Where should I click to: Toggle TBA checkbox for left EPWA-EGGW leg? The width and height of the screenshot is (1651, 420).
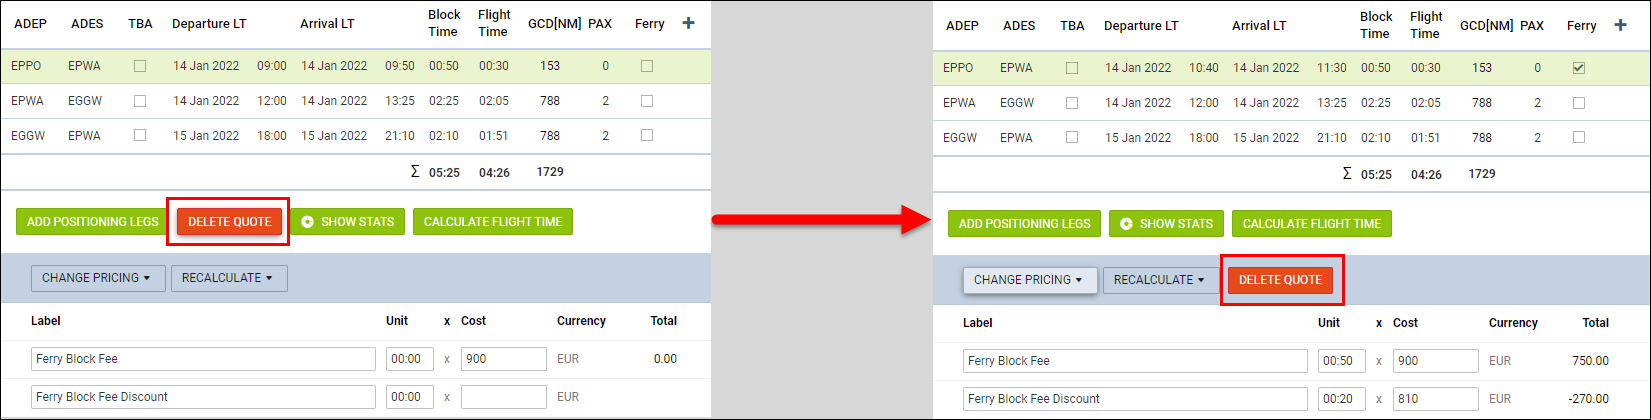coord(140,101)
